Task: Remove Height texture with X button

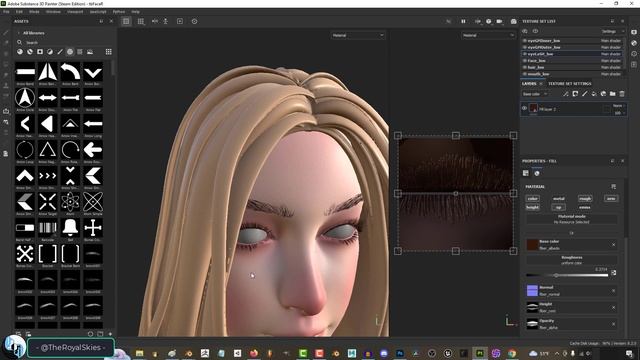Action: (x=613, y=307)
